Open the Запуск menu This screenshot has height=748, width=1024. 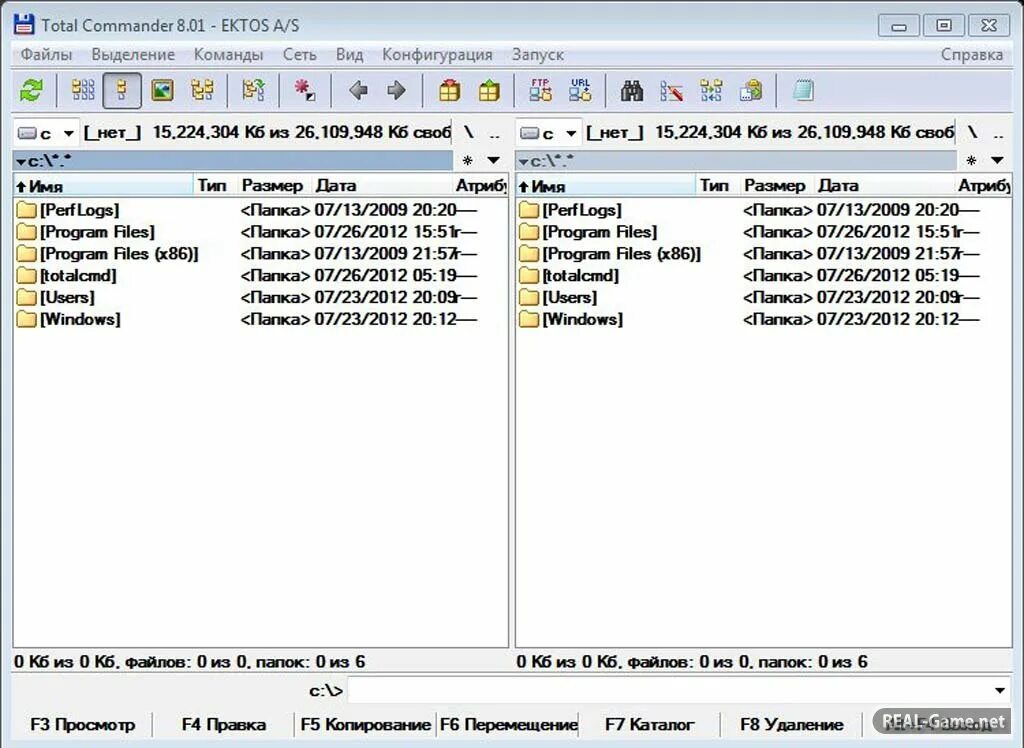click(538, 55)
